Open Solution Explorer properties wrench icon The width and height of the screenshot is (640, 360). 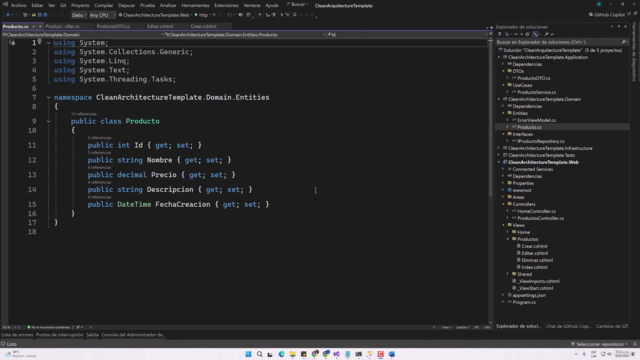[x=546, y=34]
